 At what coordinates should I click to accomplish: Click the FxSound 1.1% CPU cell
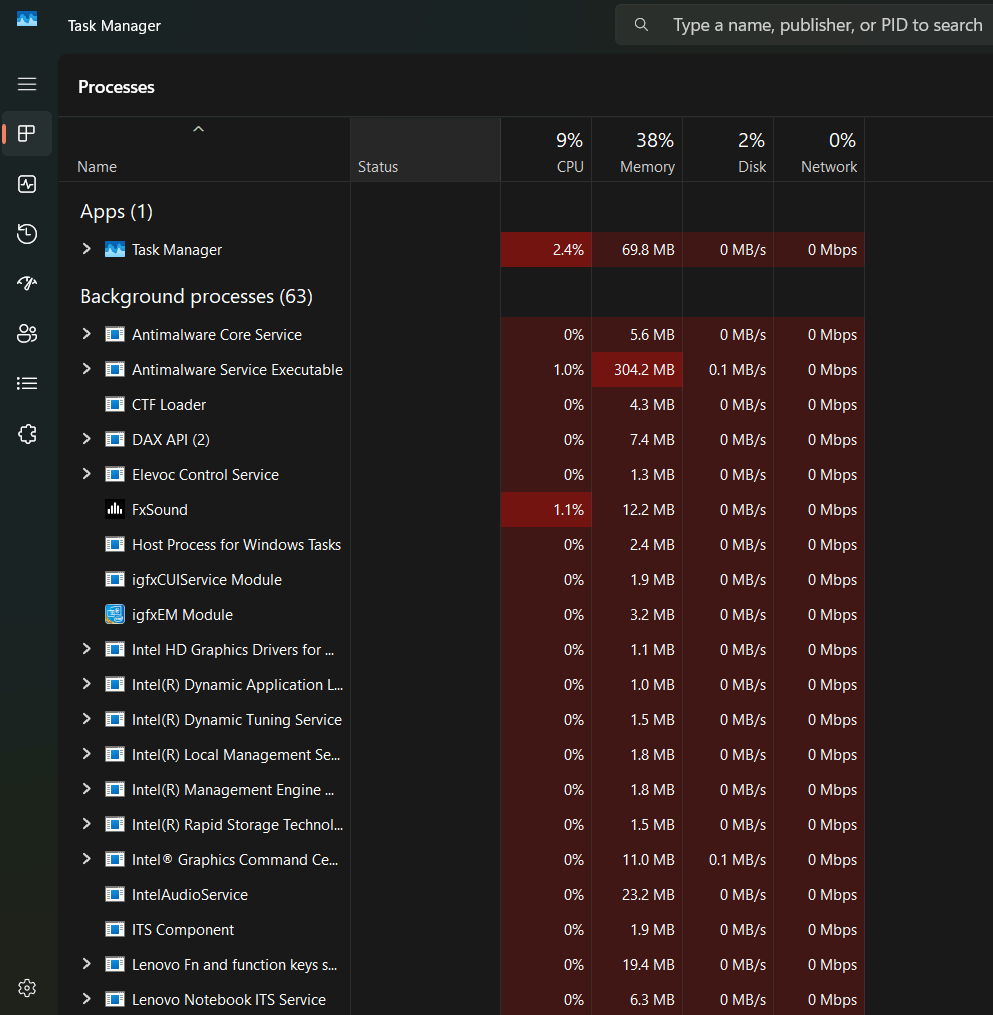point(546,509)
